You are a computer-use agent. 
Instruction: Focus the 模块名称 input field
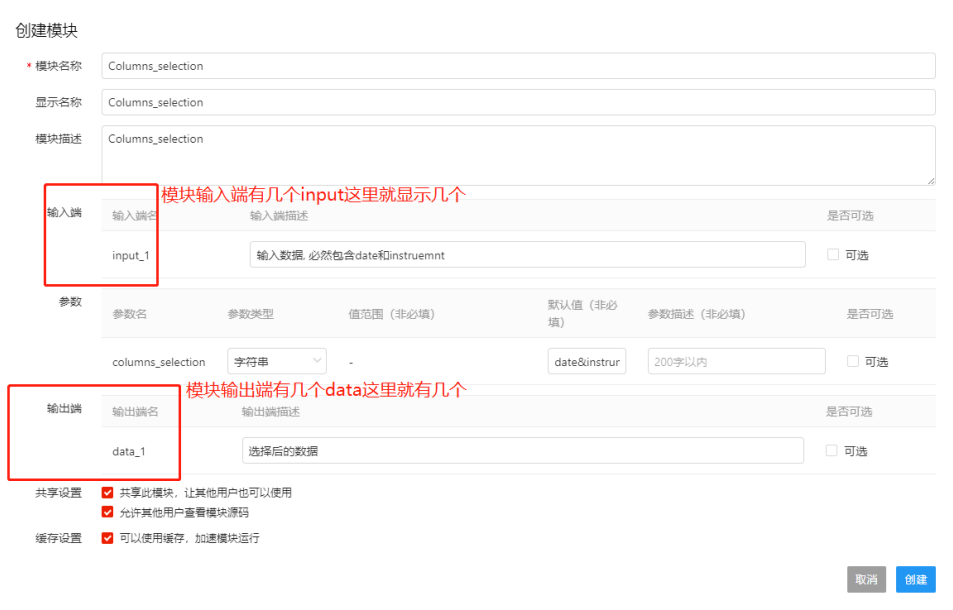pyautogui.click(x=518, y=66)
